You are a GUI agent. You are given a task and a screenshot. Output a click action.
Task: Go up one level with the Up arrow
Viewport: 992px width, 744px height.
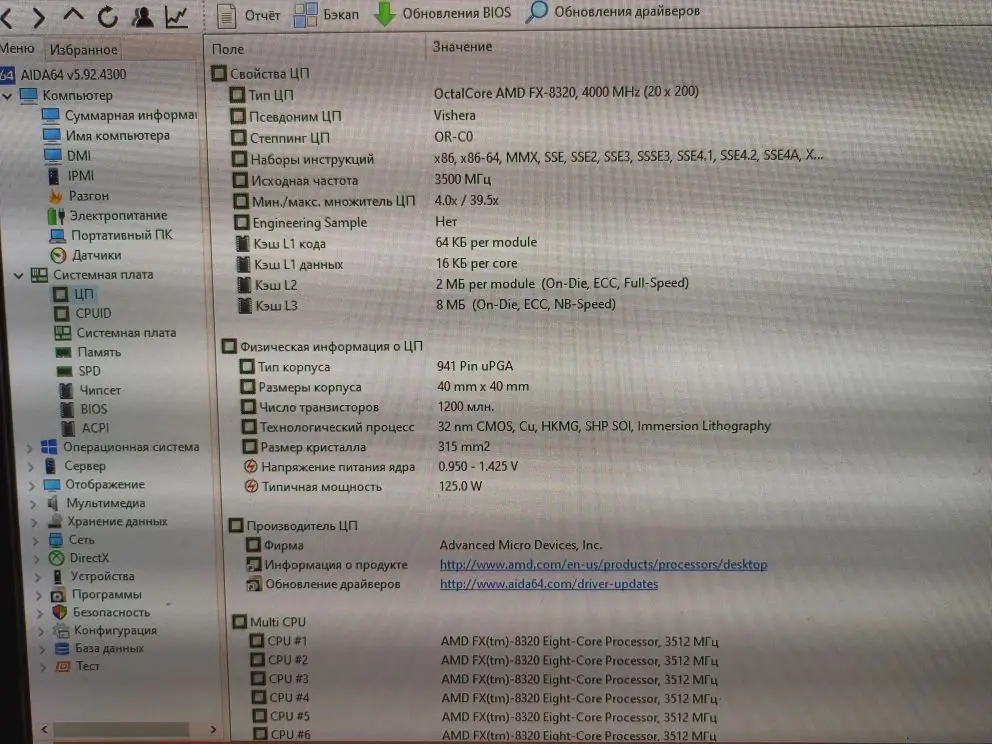tap(73, 15)
